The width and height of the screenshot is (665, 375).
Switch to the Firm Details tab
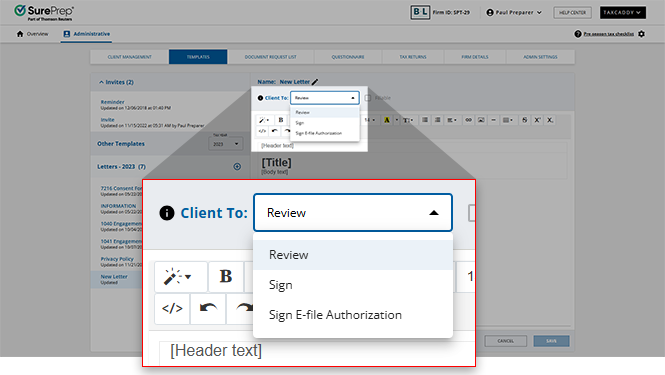point(475,57)
